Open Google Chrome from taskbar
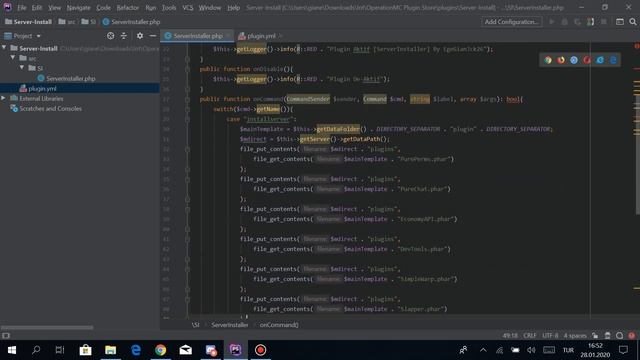 tap(160, 350)
